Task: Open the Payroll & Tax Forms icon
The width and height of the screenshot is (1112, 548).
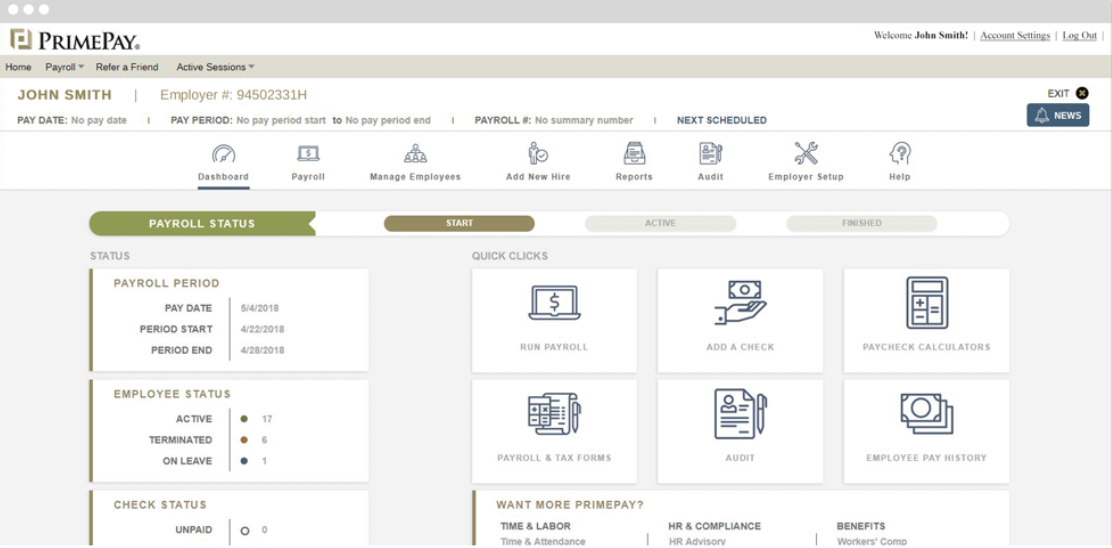Action: tap(554, 414)
